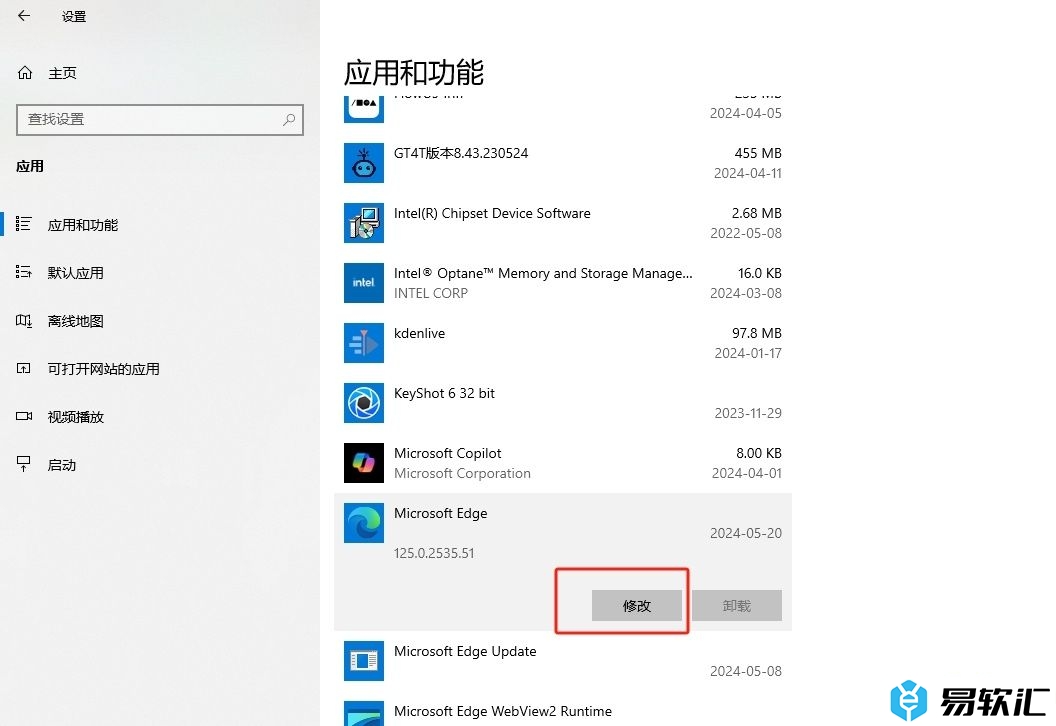Click the Microsoft Copilot app icon

tap(364, 463)
